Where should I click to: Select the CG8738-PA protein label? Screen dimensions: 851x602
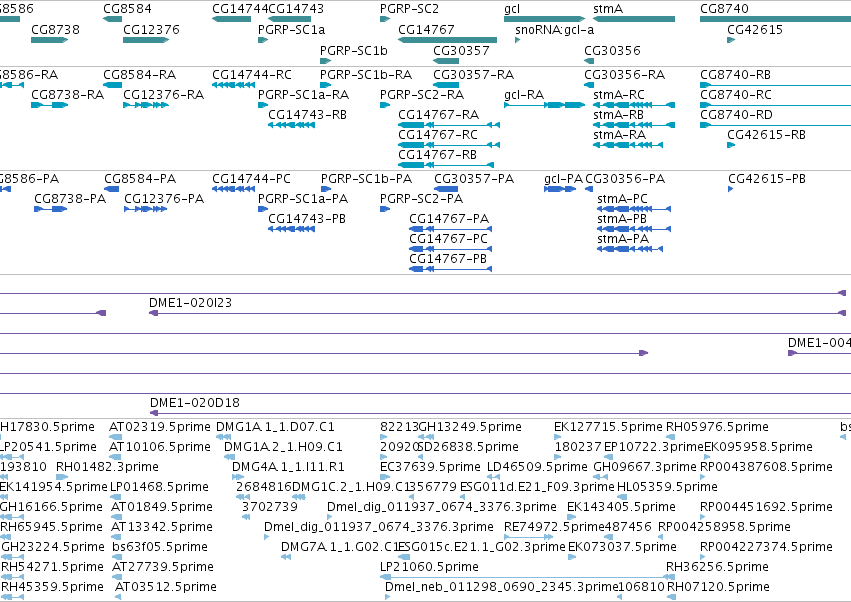pos(70,199)
